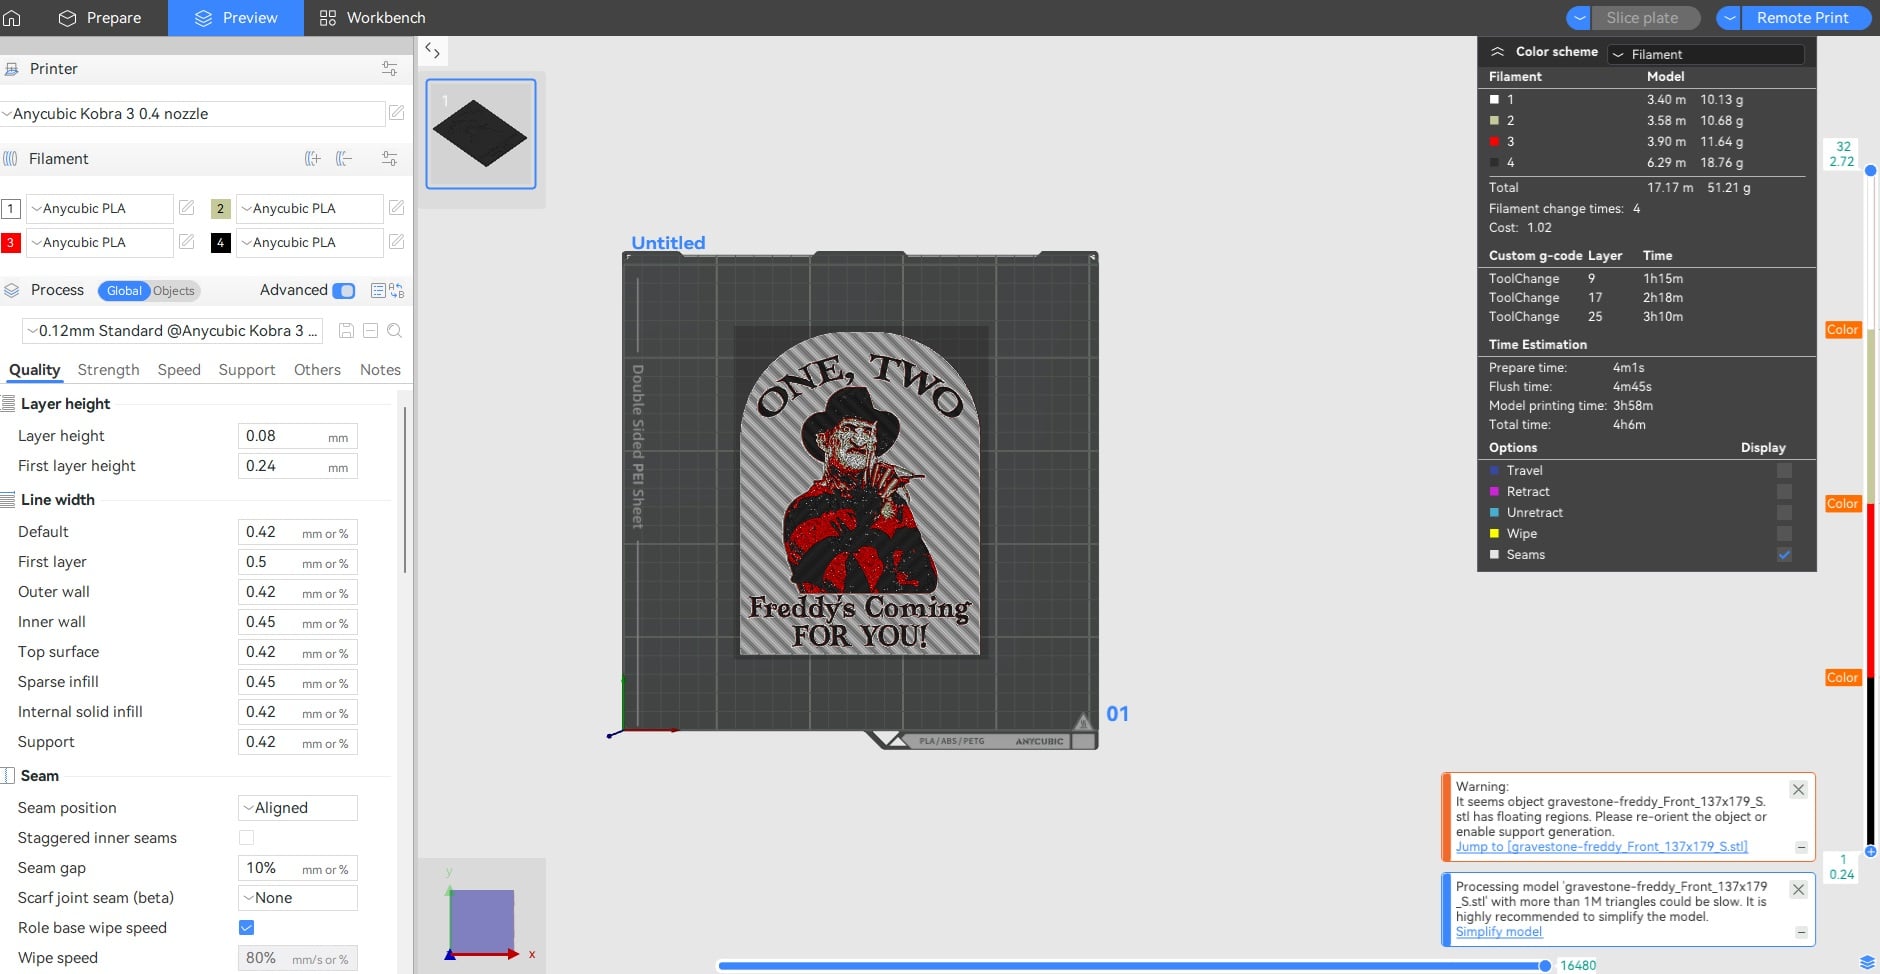Click the Simplify model link
The image size is (1880, 974).
(x=1499, y=932)
